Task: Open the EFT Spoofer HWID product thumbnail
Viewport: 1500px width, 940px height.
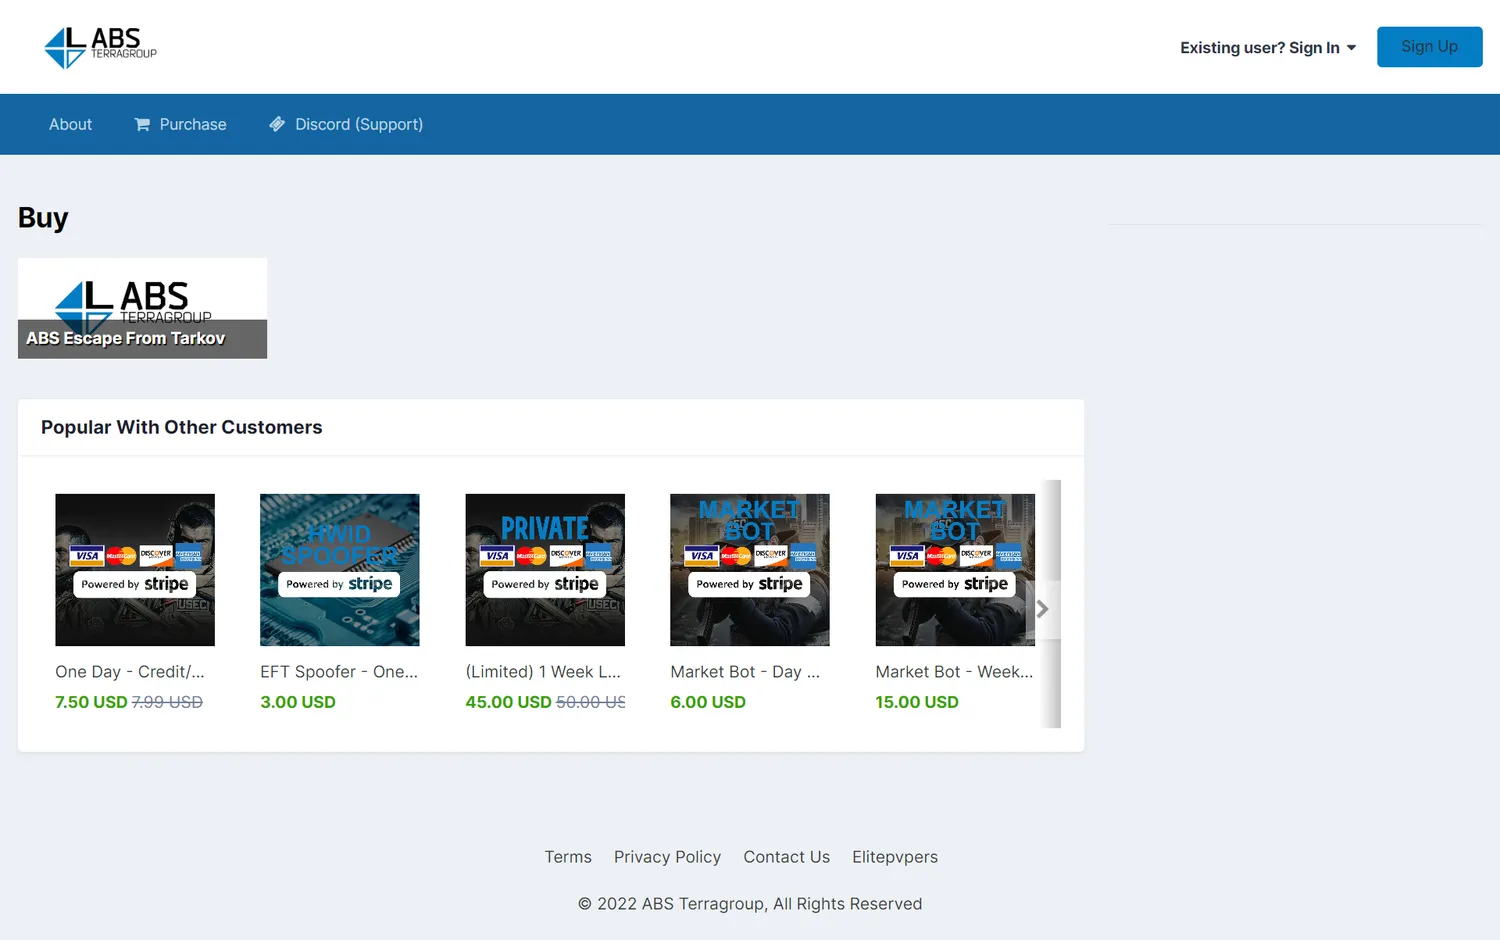Action: 340,570
